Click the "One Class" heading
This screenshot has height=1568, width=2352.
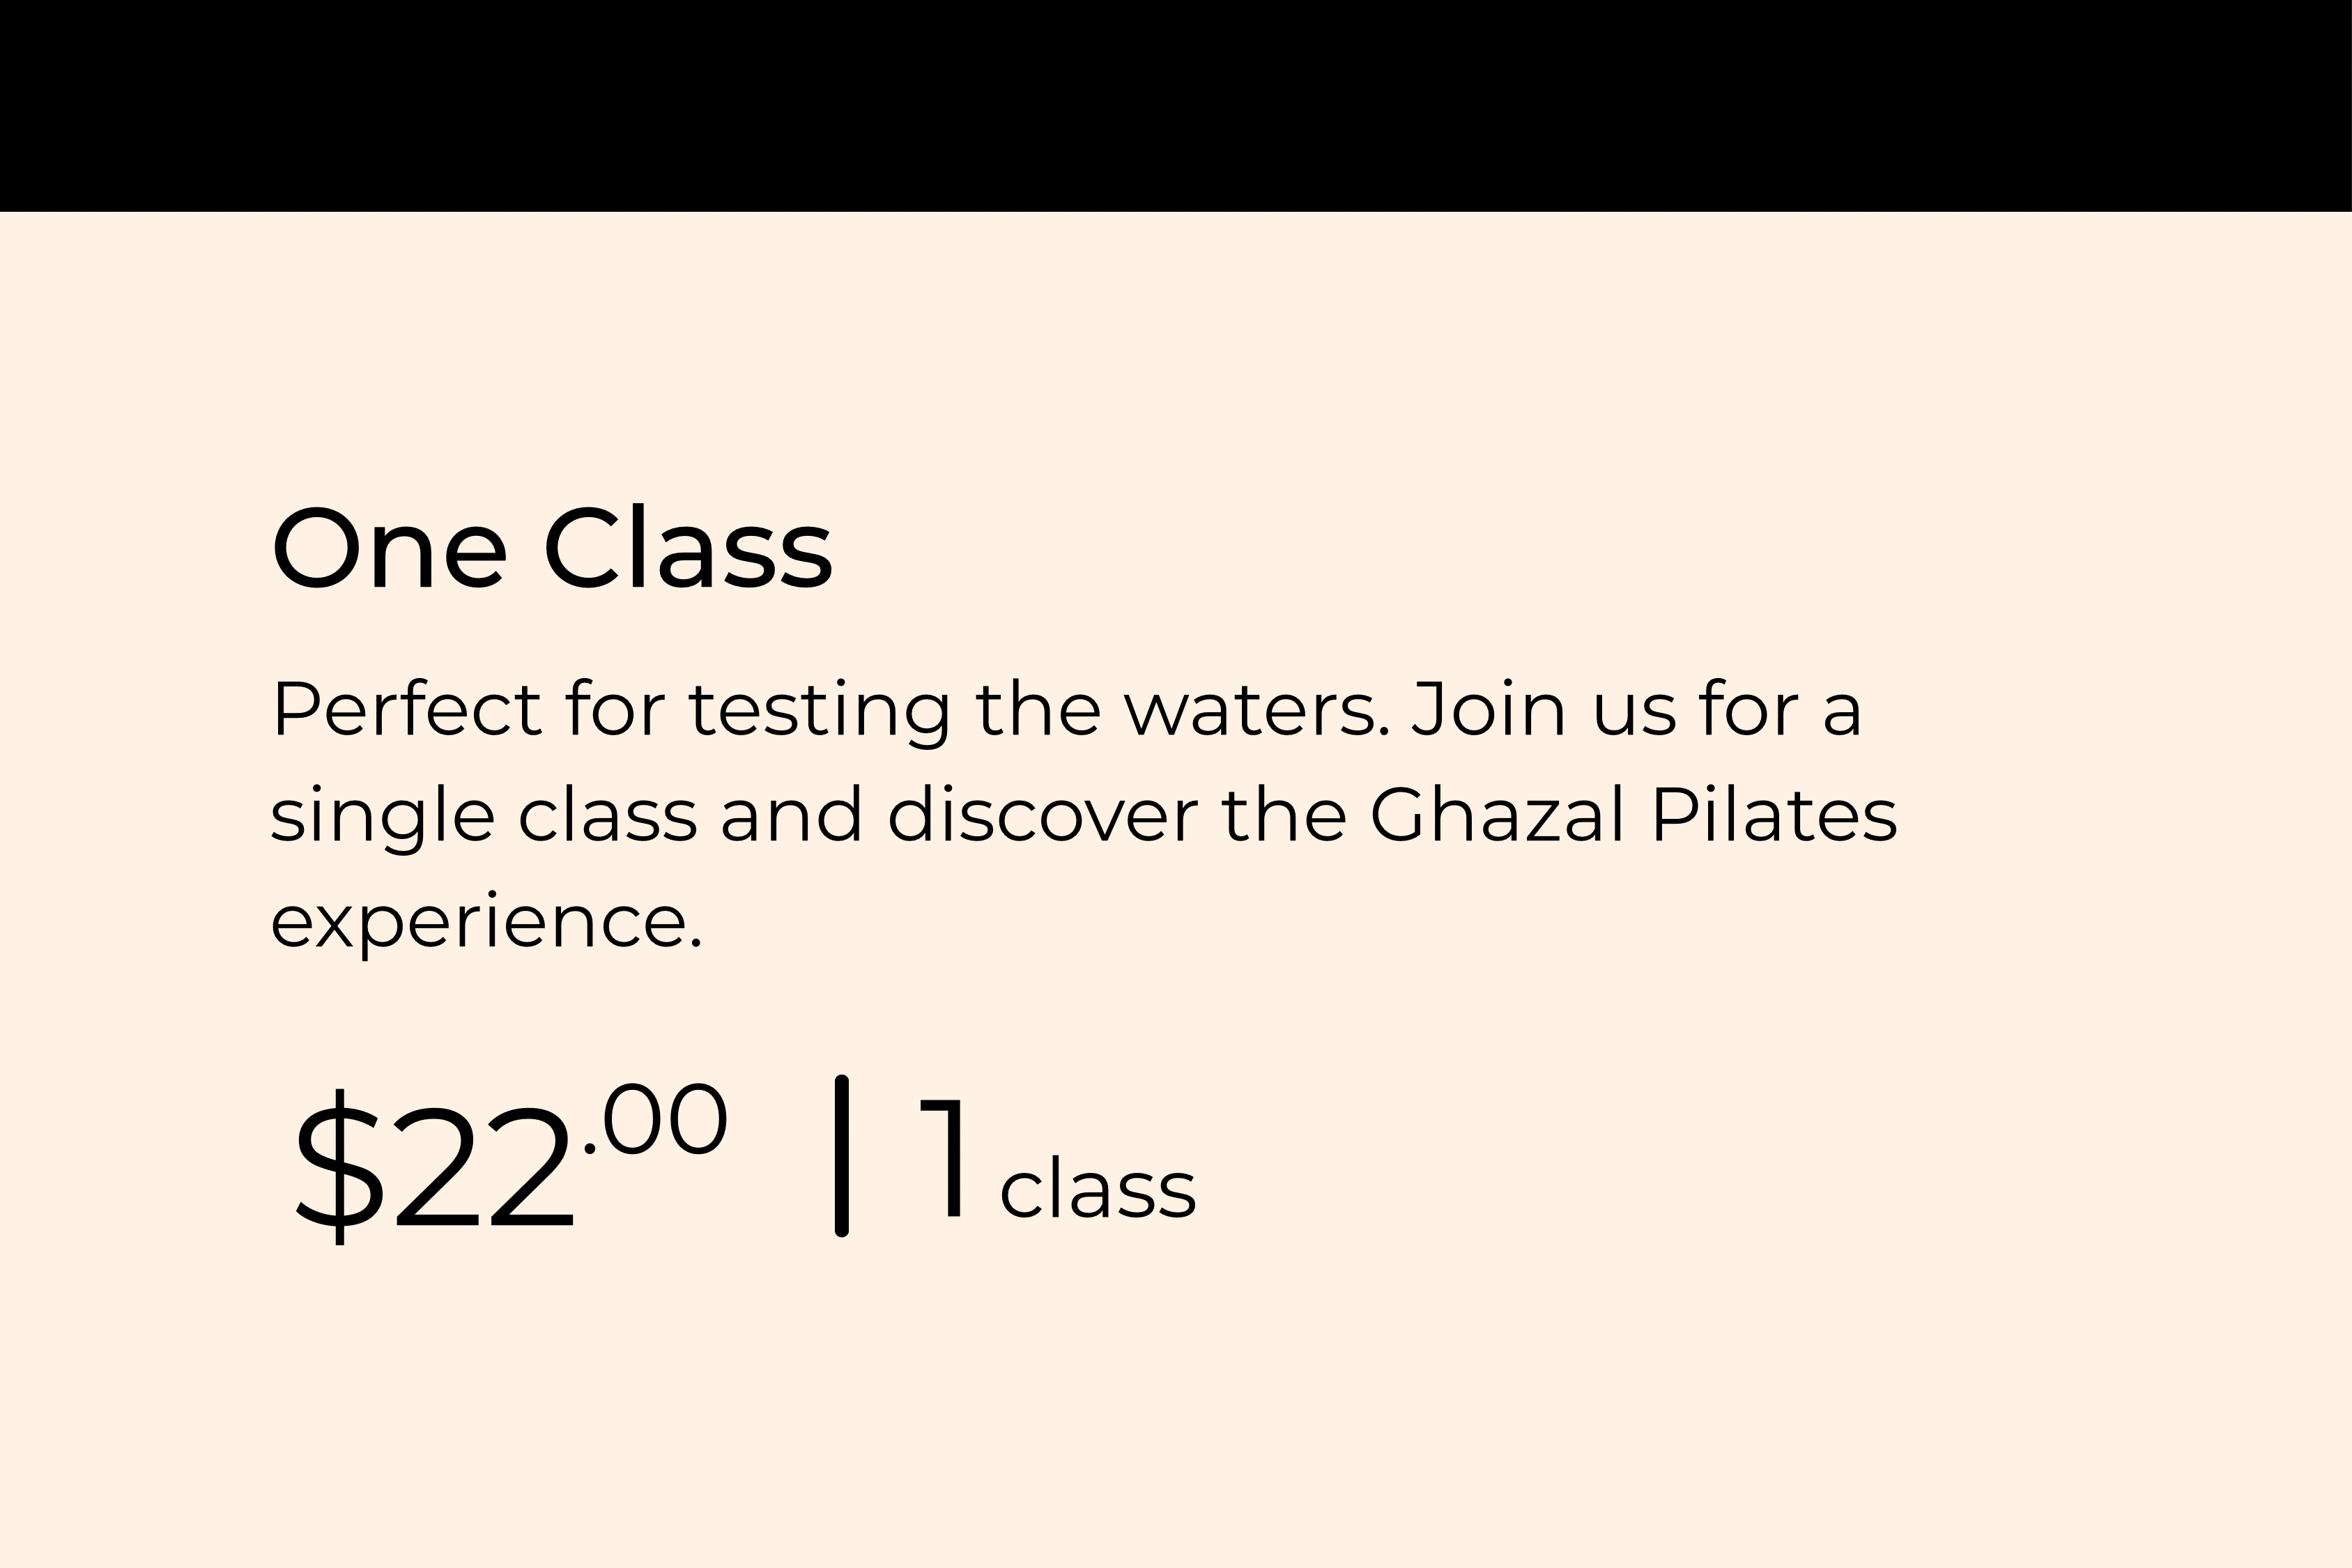[x=552, y=550]
